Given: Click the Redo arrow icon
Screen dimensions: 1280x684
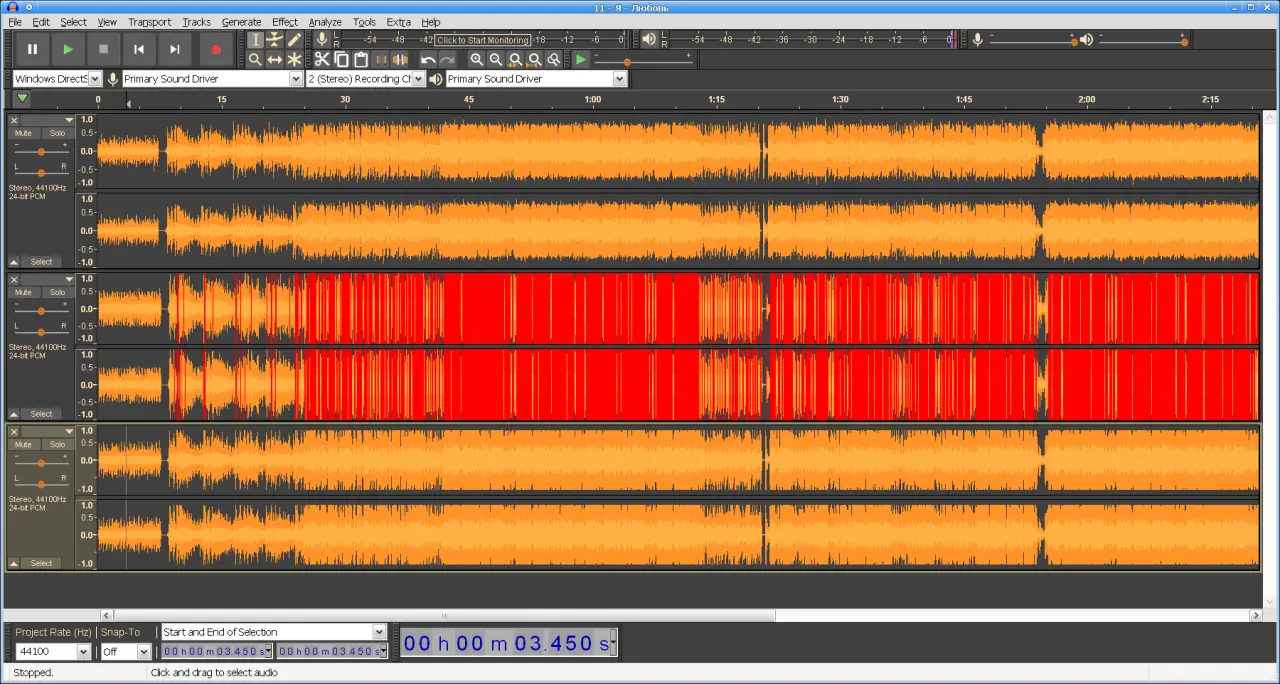Looking at the screenshot, I should [x=447, y=59].
